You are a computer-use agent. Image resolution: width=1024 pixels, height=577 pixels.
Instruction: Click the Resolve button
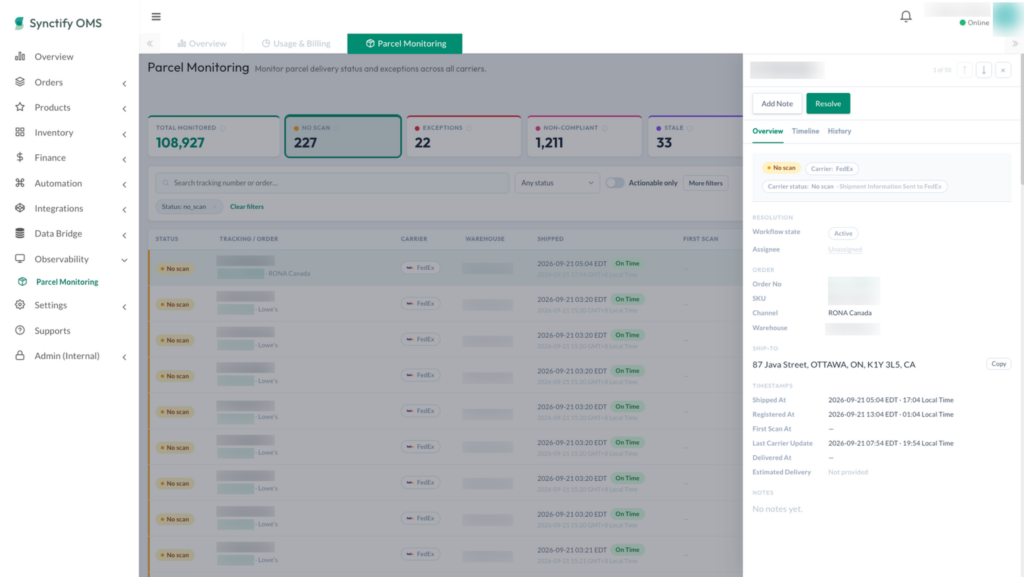pos(828,104)
